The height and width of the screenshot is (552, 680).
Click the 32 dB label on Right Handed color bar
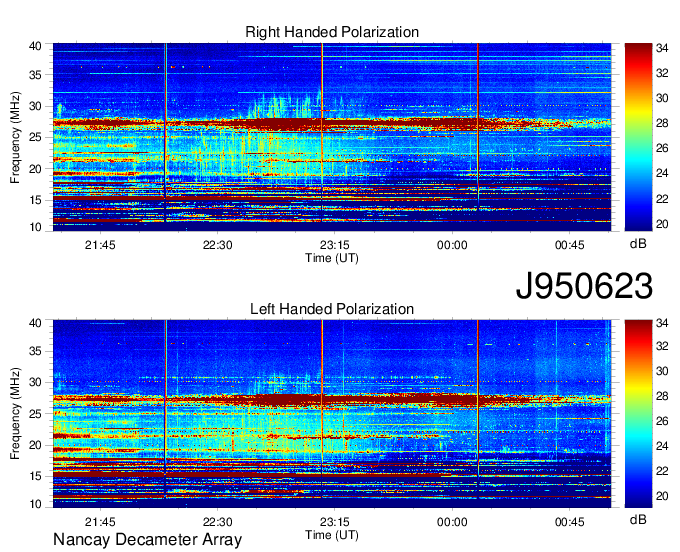662,73
